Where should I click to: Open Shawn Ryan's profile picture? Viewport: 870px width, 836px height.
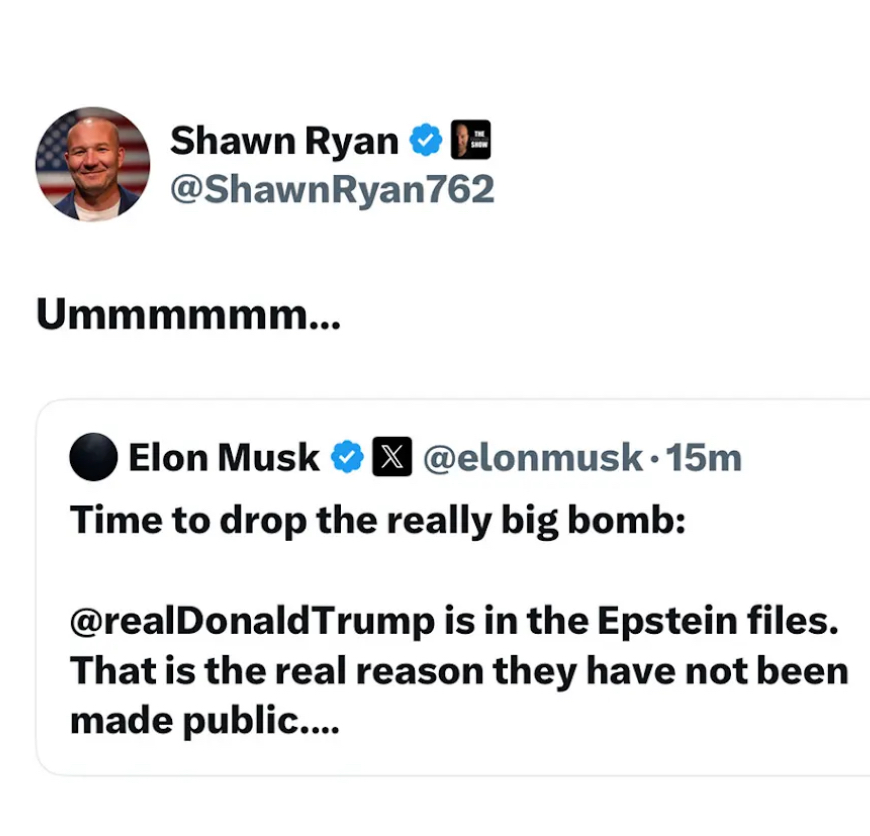point(93,164)
